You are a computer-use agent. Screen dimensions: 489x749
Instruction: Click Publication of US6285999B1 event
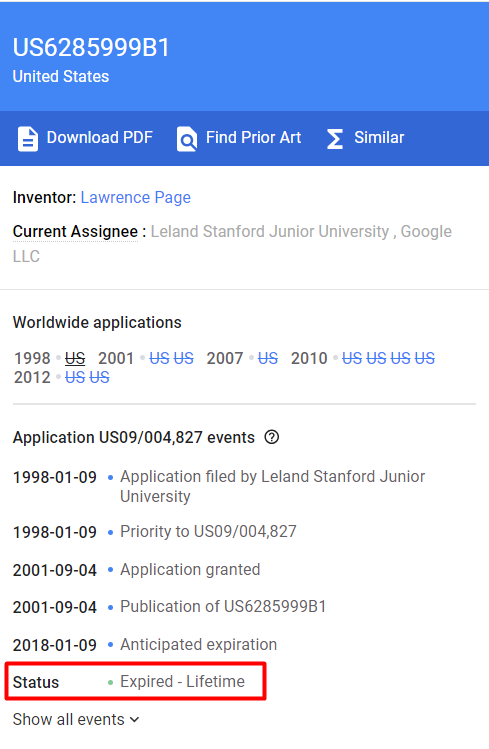click(223, 606)
